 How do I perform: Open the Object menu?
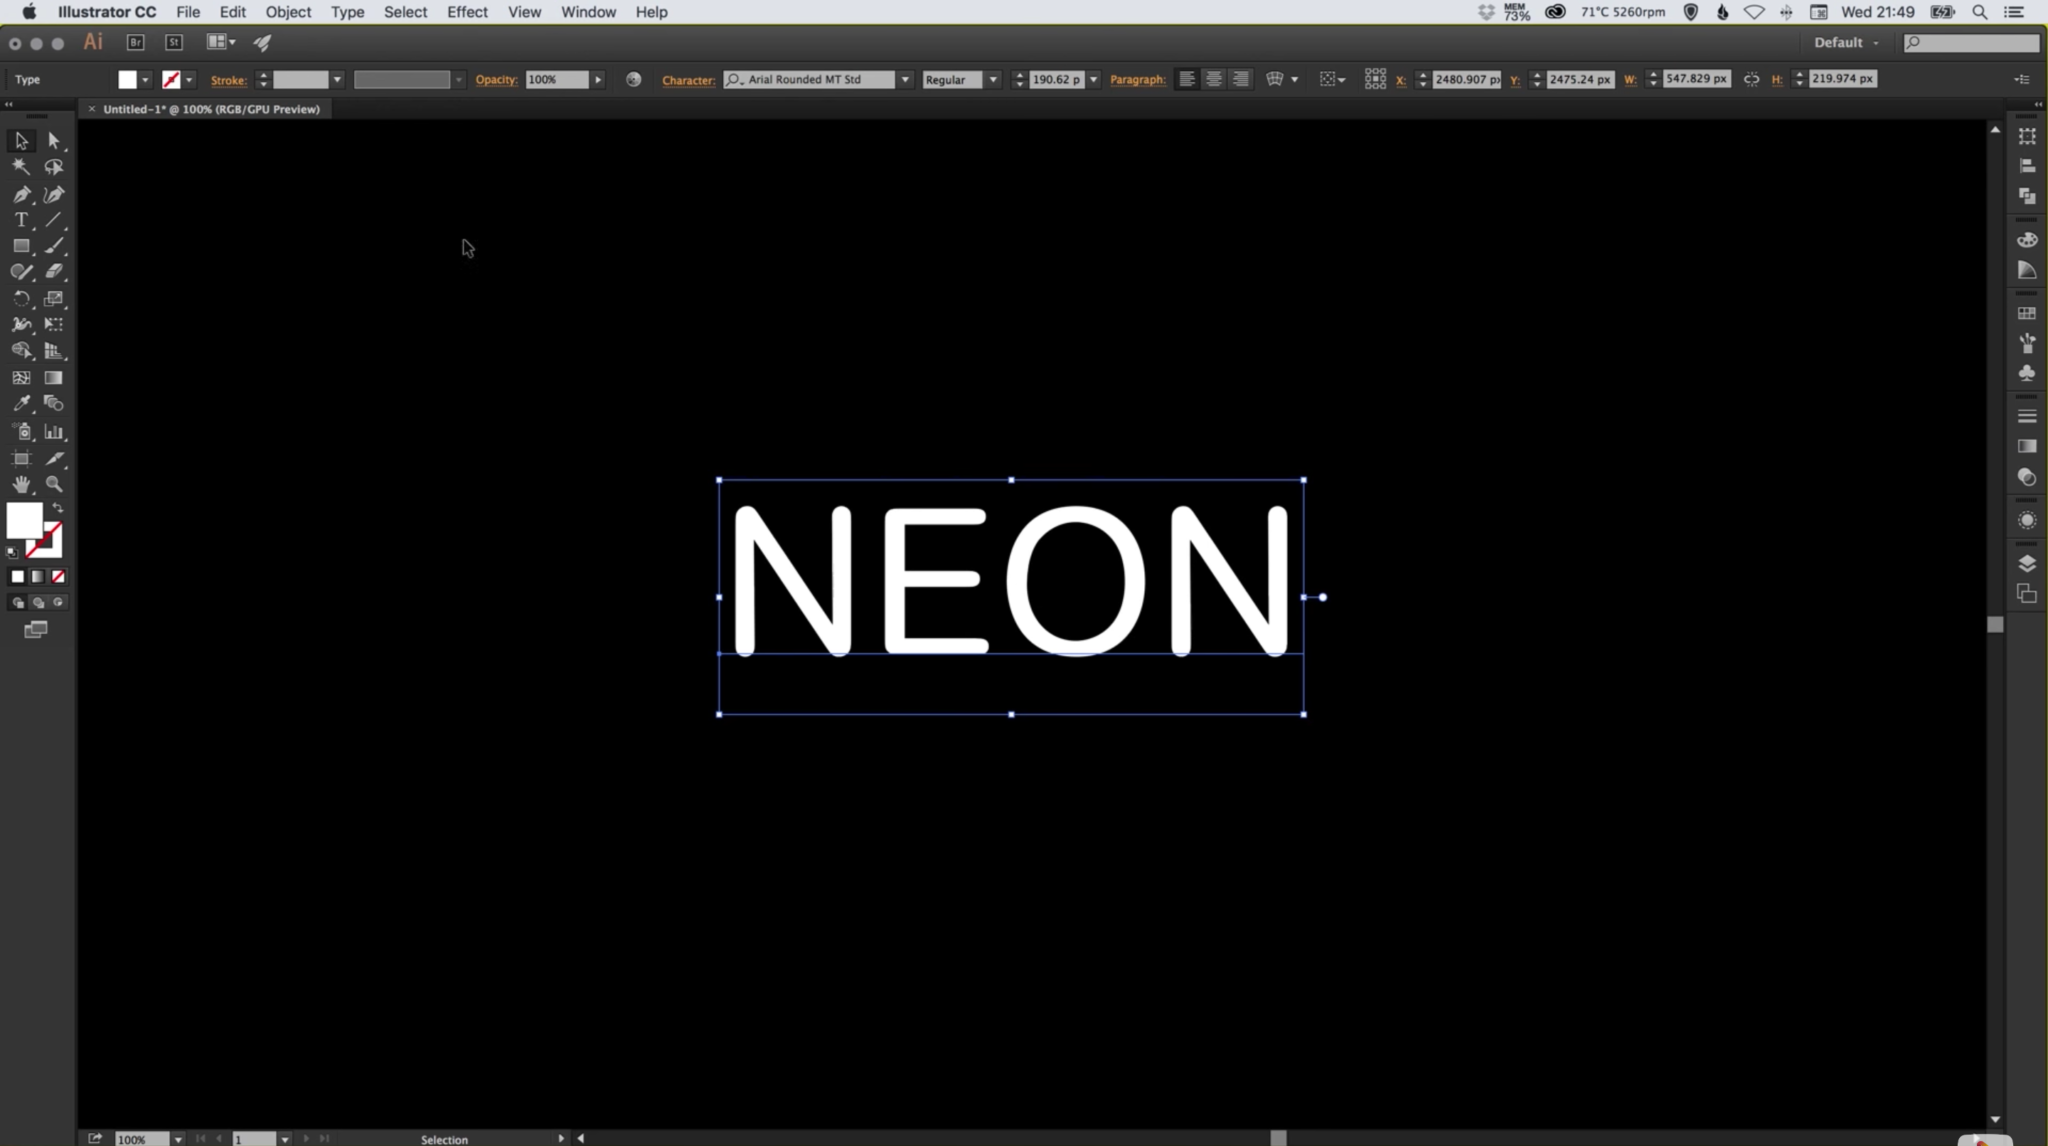tap(288, 12)
